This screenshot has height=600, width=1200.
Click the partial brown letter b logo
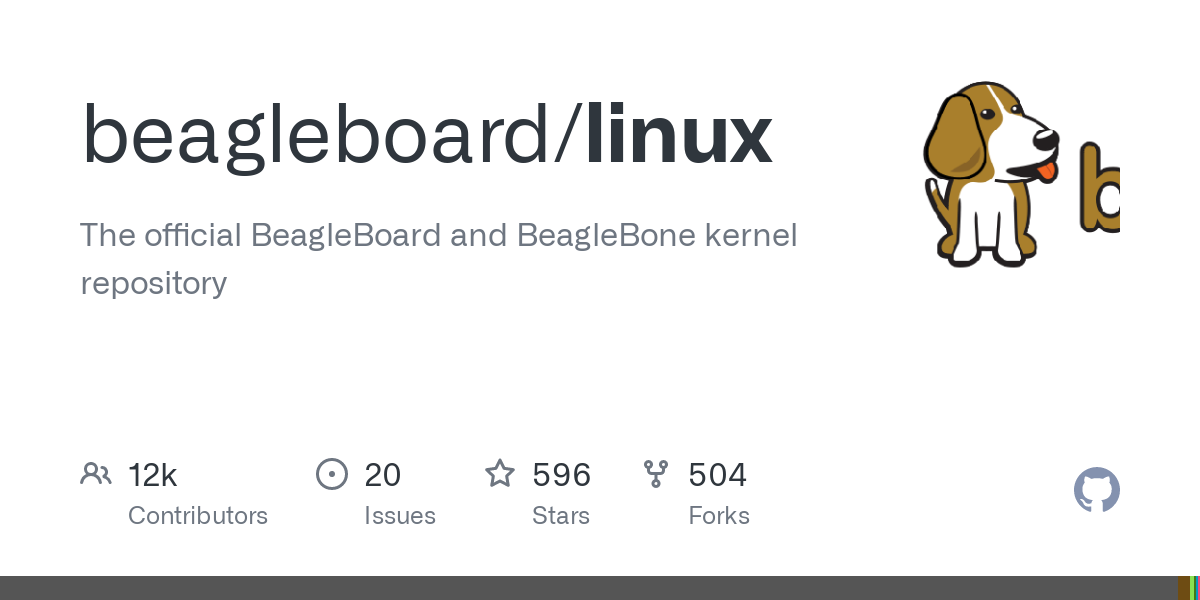coord(1100,189)
